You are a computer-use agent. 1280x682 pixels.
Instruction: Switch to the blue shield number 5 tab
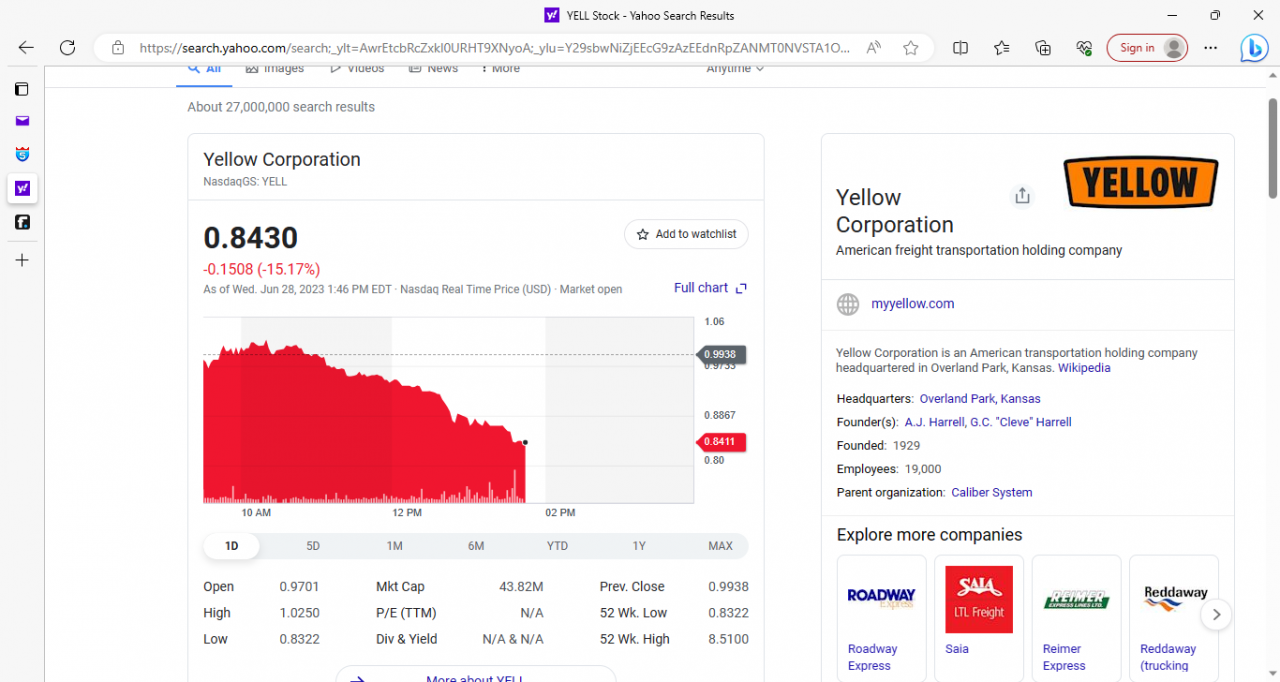(22, 154)
